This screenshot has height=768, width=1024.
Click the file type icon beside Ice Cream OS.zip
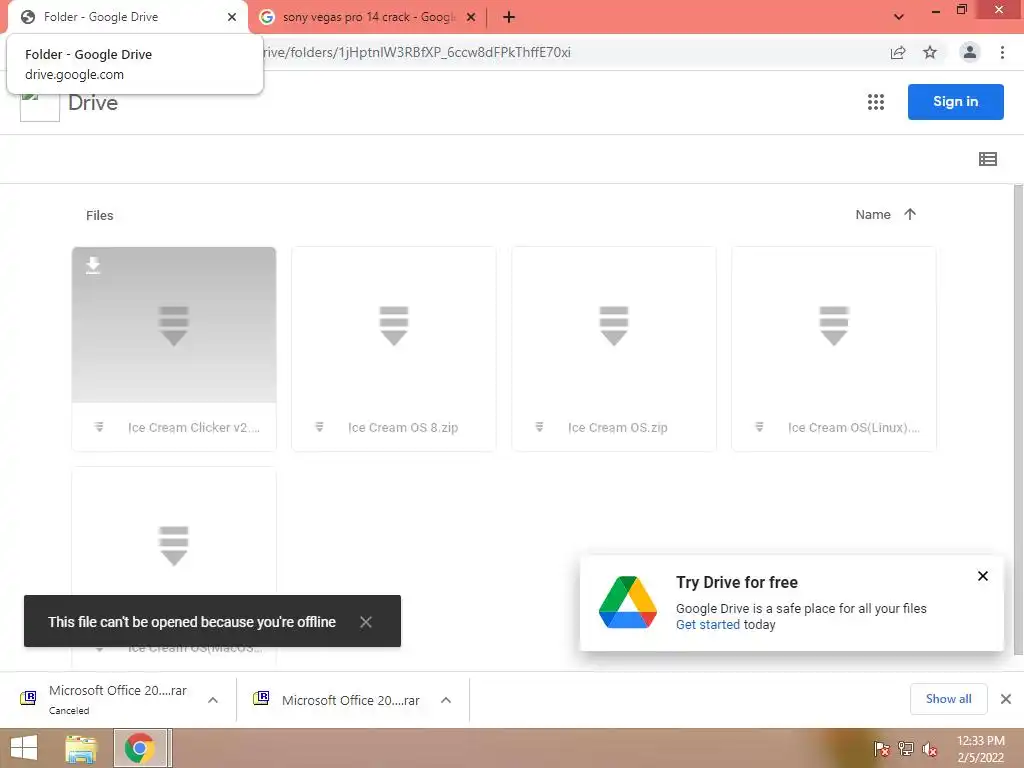tap(539, 427)
